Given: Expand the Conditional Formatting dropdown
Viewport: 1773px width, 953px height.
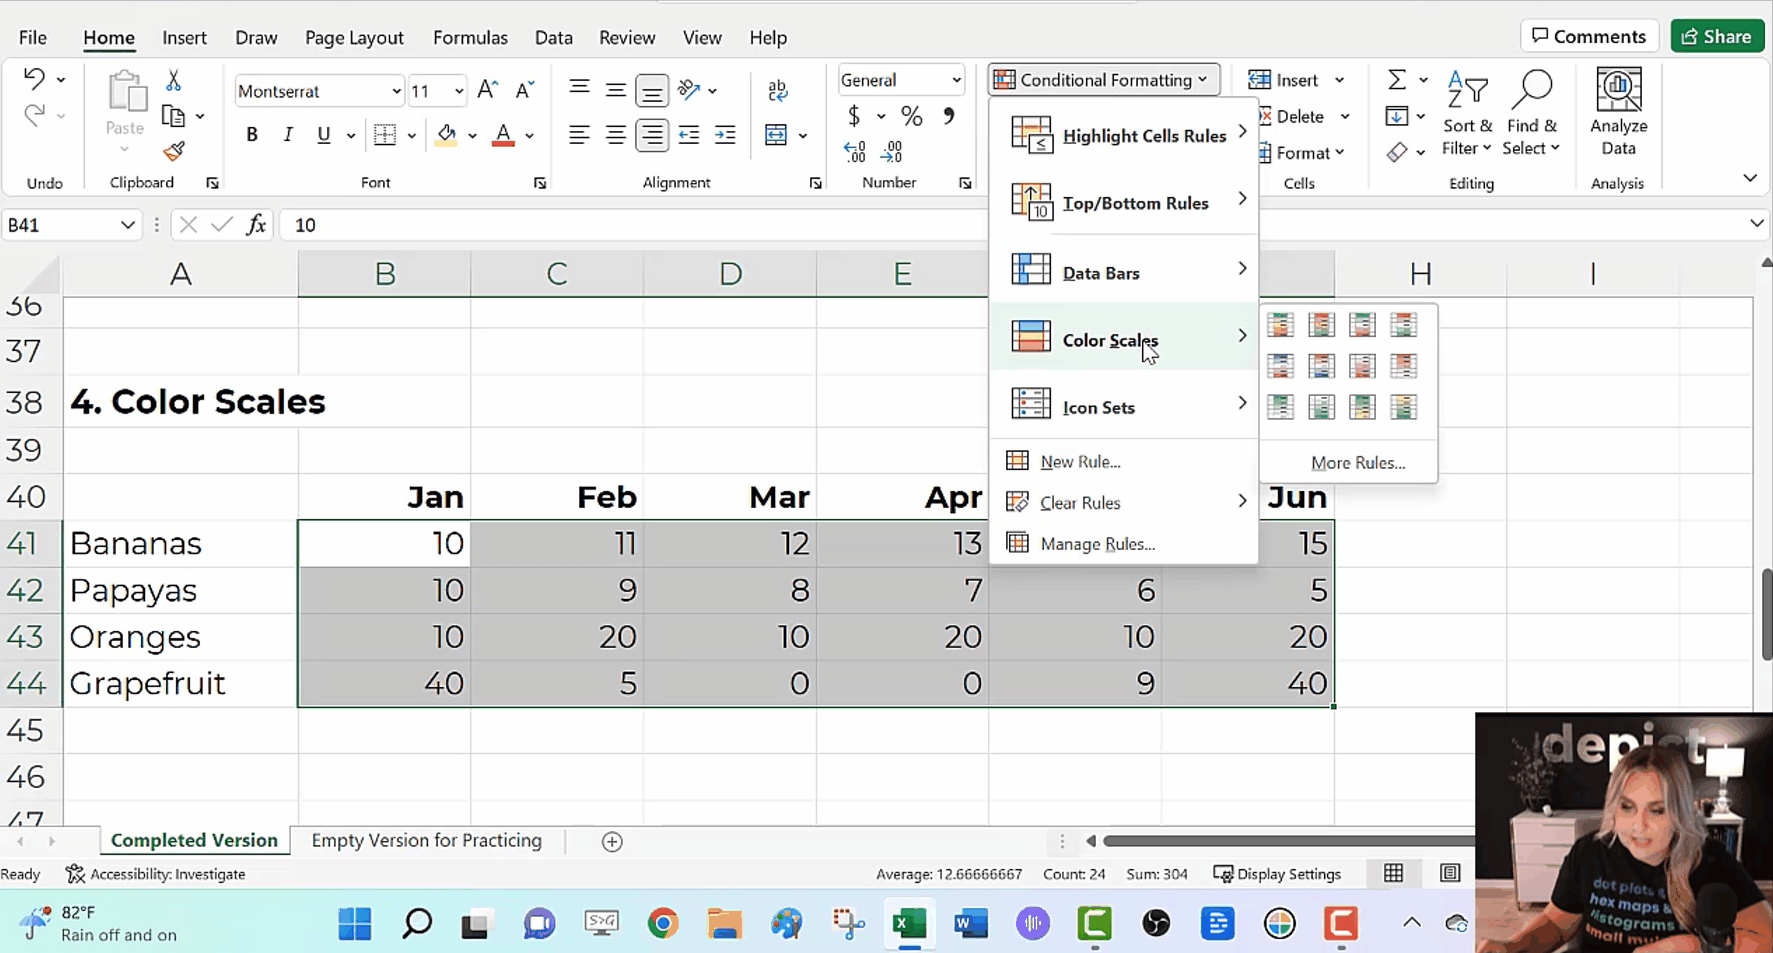Looking at the screenshot, I should [1104, 80].
